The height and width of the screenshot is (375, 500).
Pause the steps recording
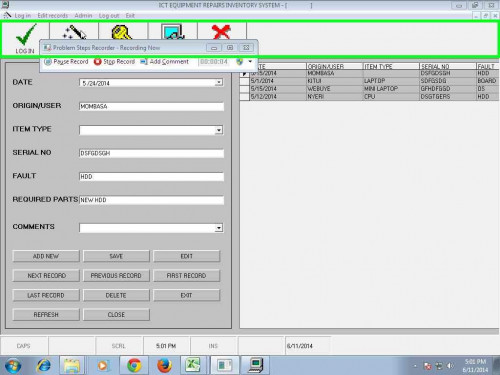pos(66,62)
